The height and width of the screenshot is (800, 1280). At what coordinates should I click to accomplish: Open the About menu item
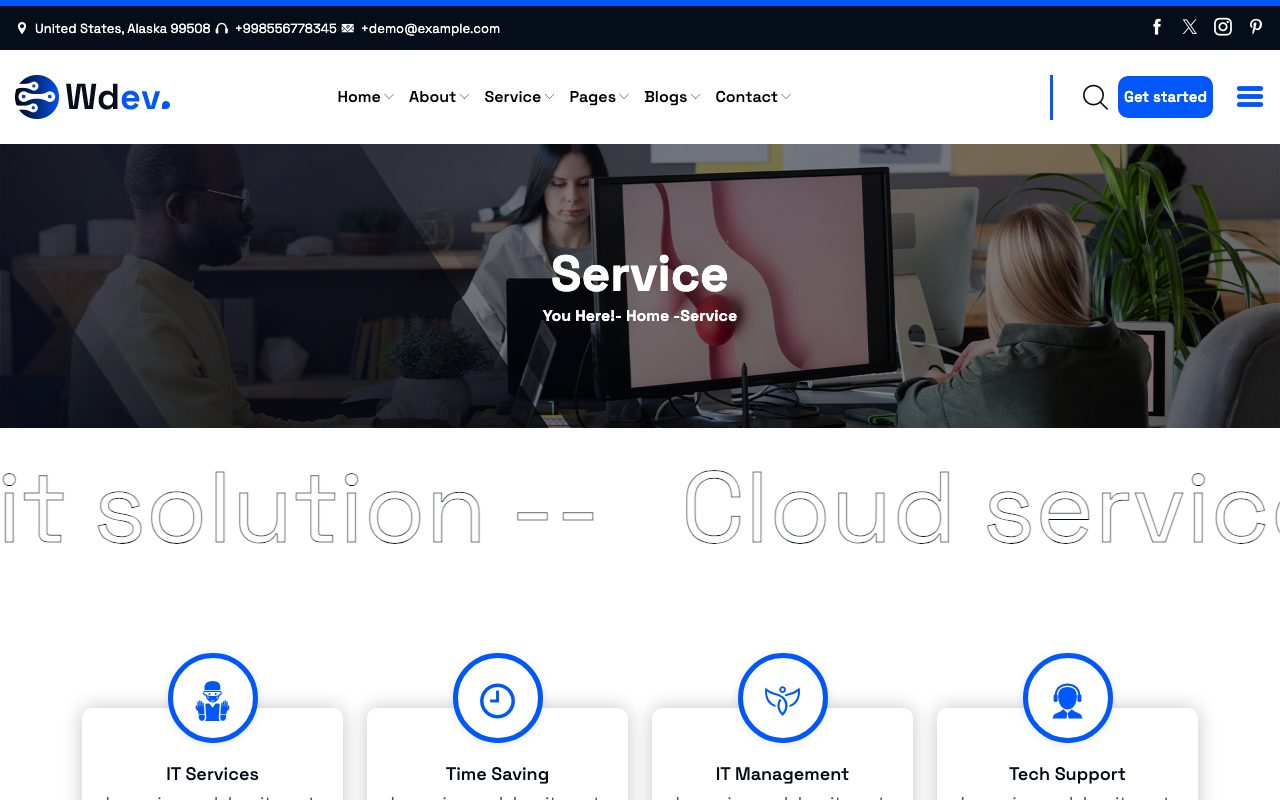pos(432,97)
